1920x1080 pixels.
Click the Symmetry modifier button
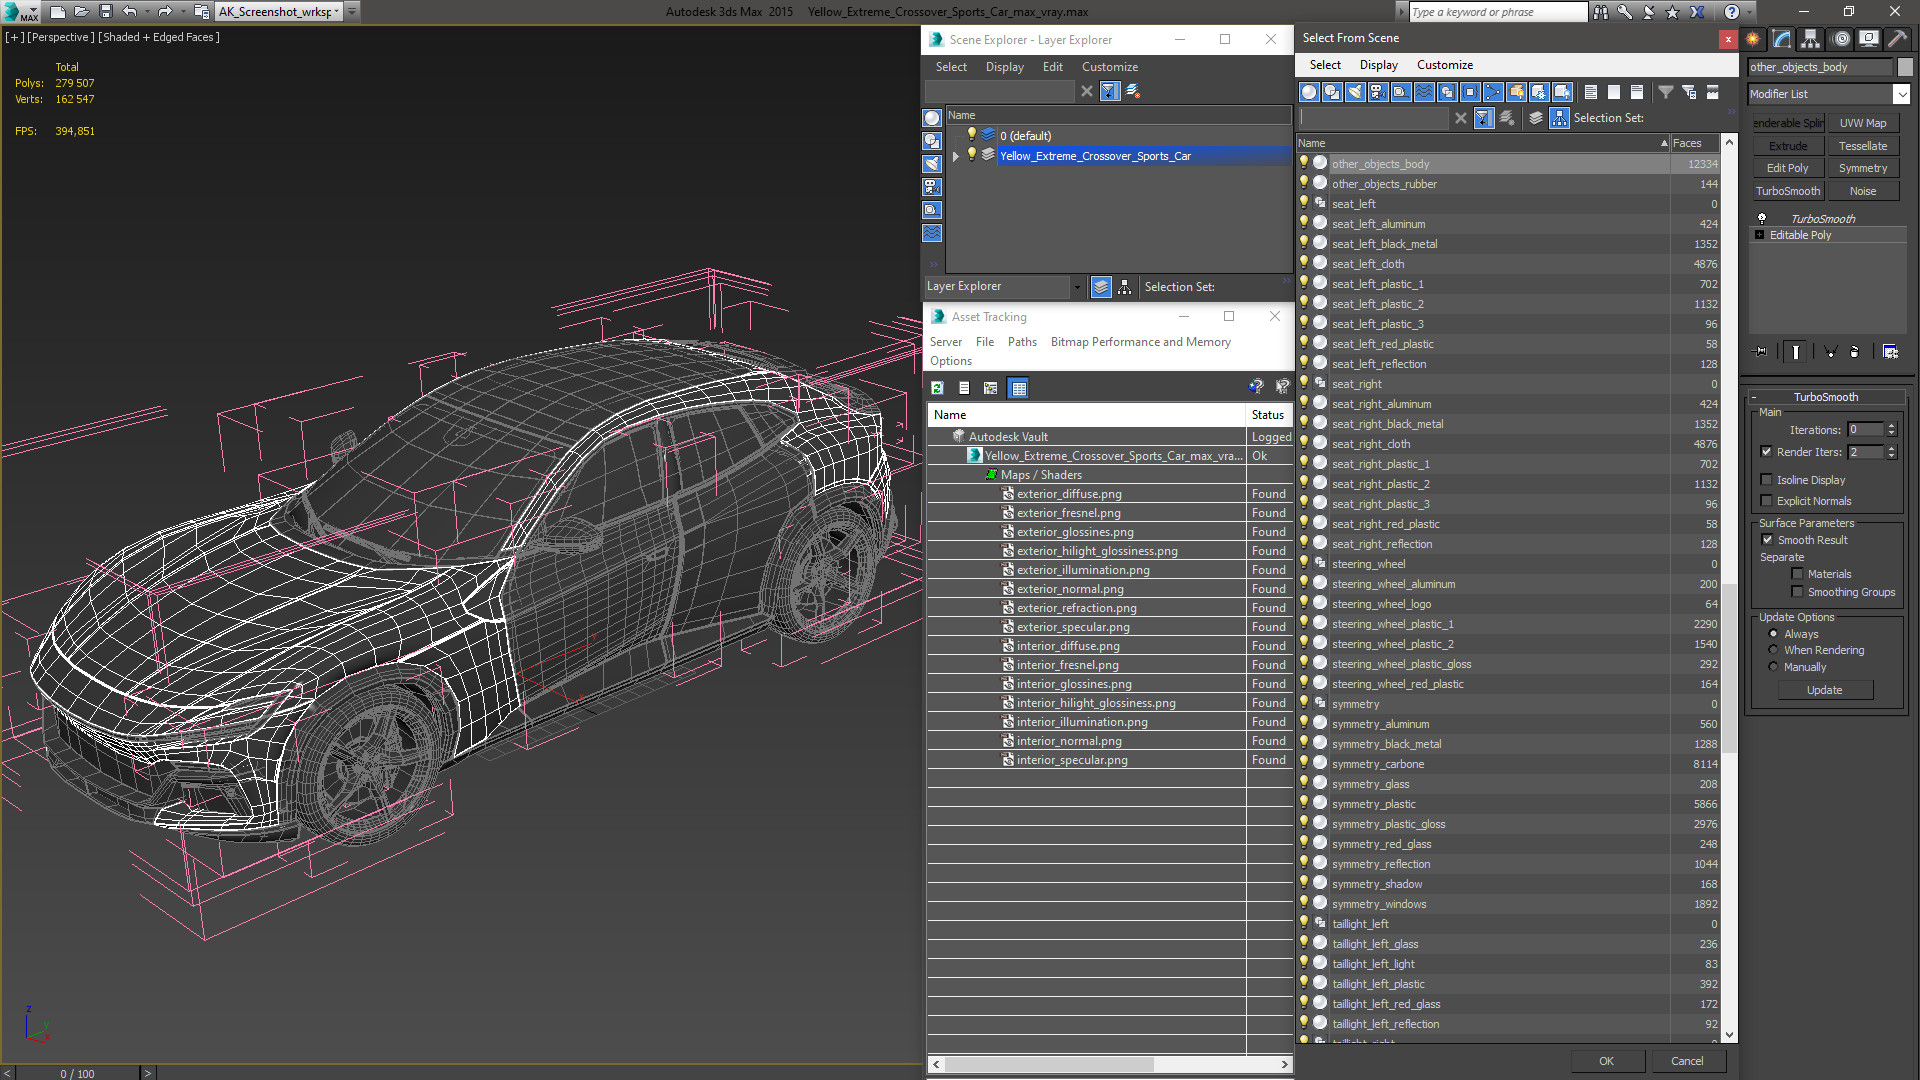click(1862, 168)
